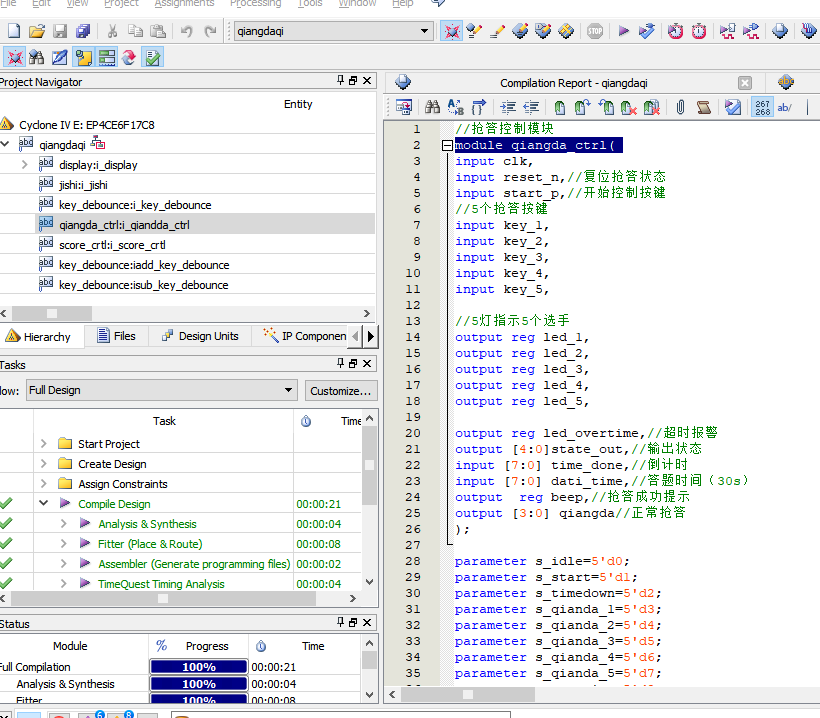Expand the Analysis & Synthesis task
Image resolution: width=820 pixels, height=718 pixels.
pyautogui.click(x=63, y=524)
